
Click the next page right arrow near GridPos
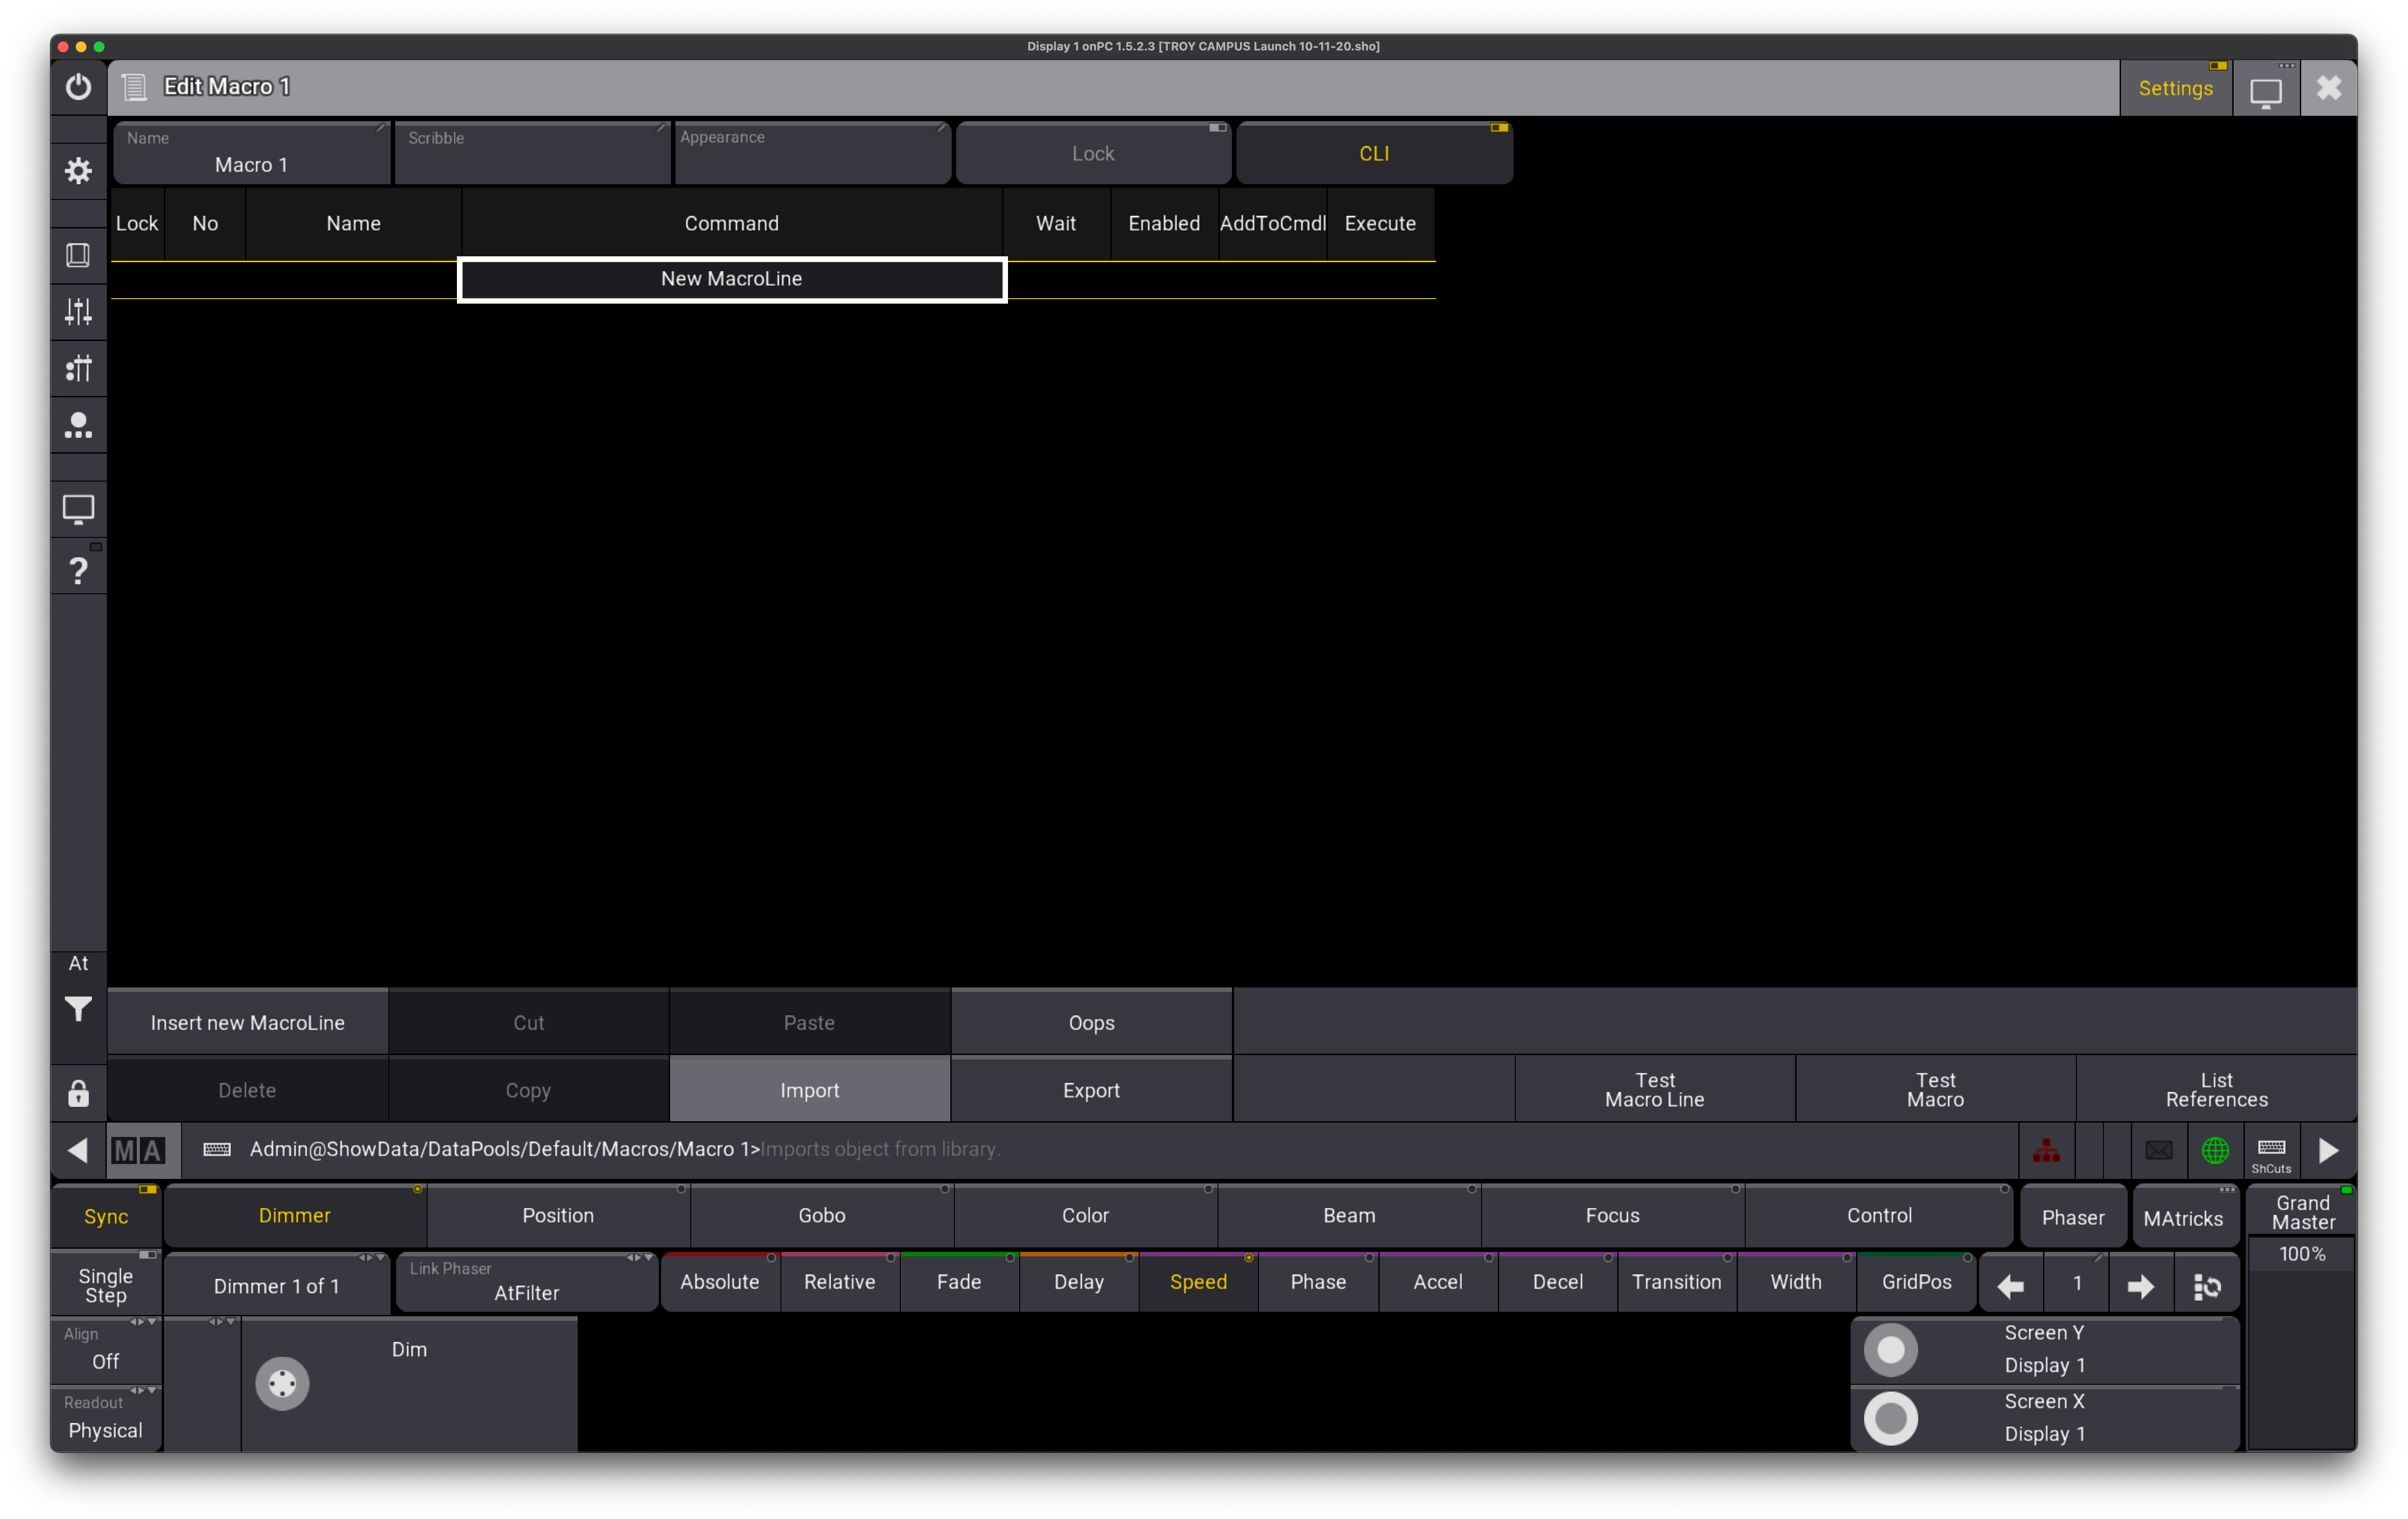tap(2140, 1284)
